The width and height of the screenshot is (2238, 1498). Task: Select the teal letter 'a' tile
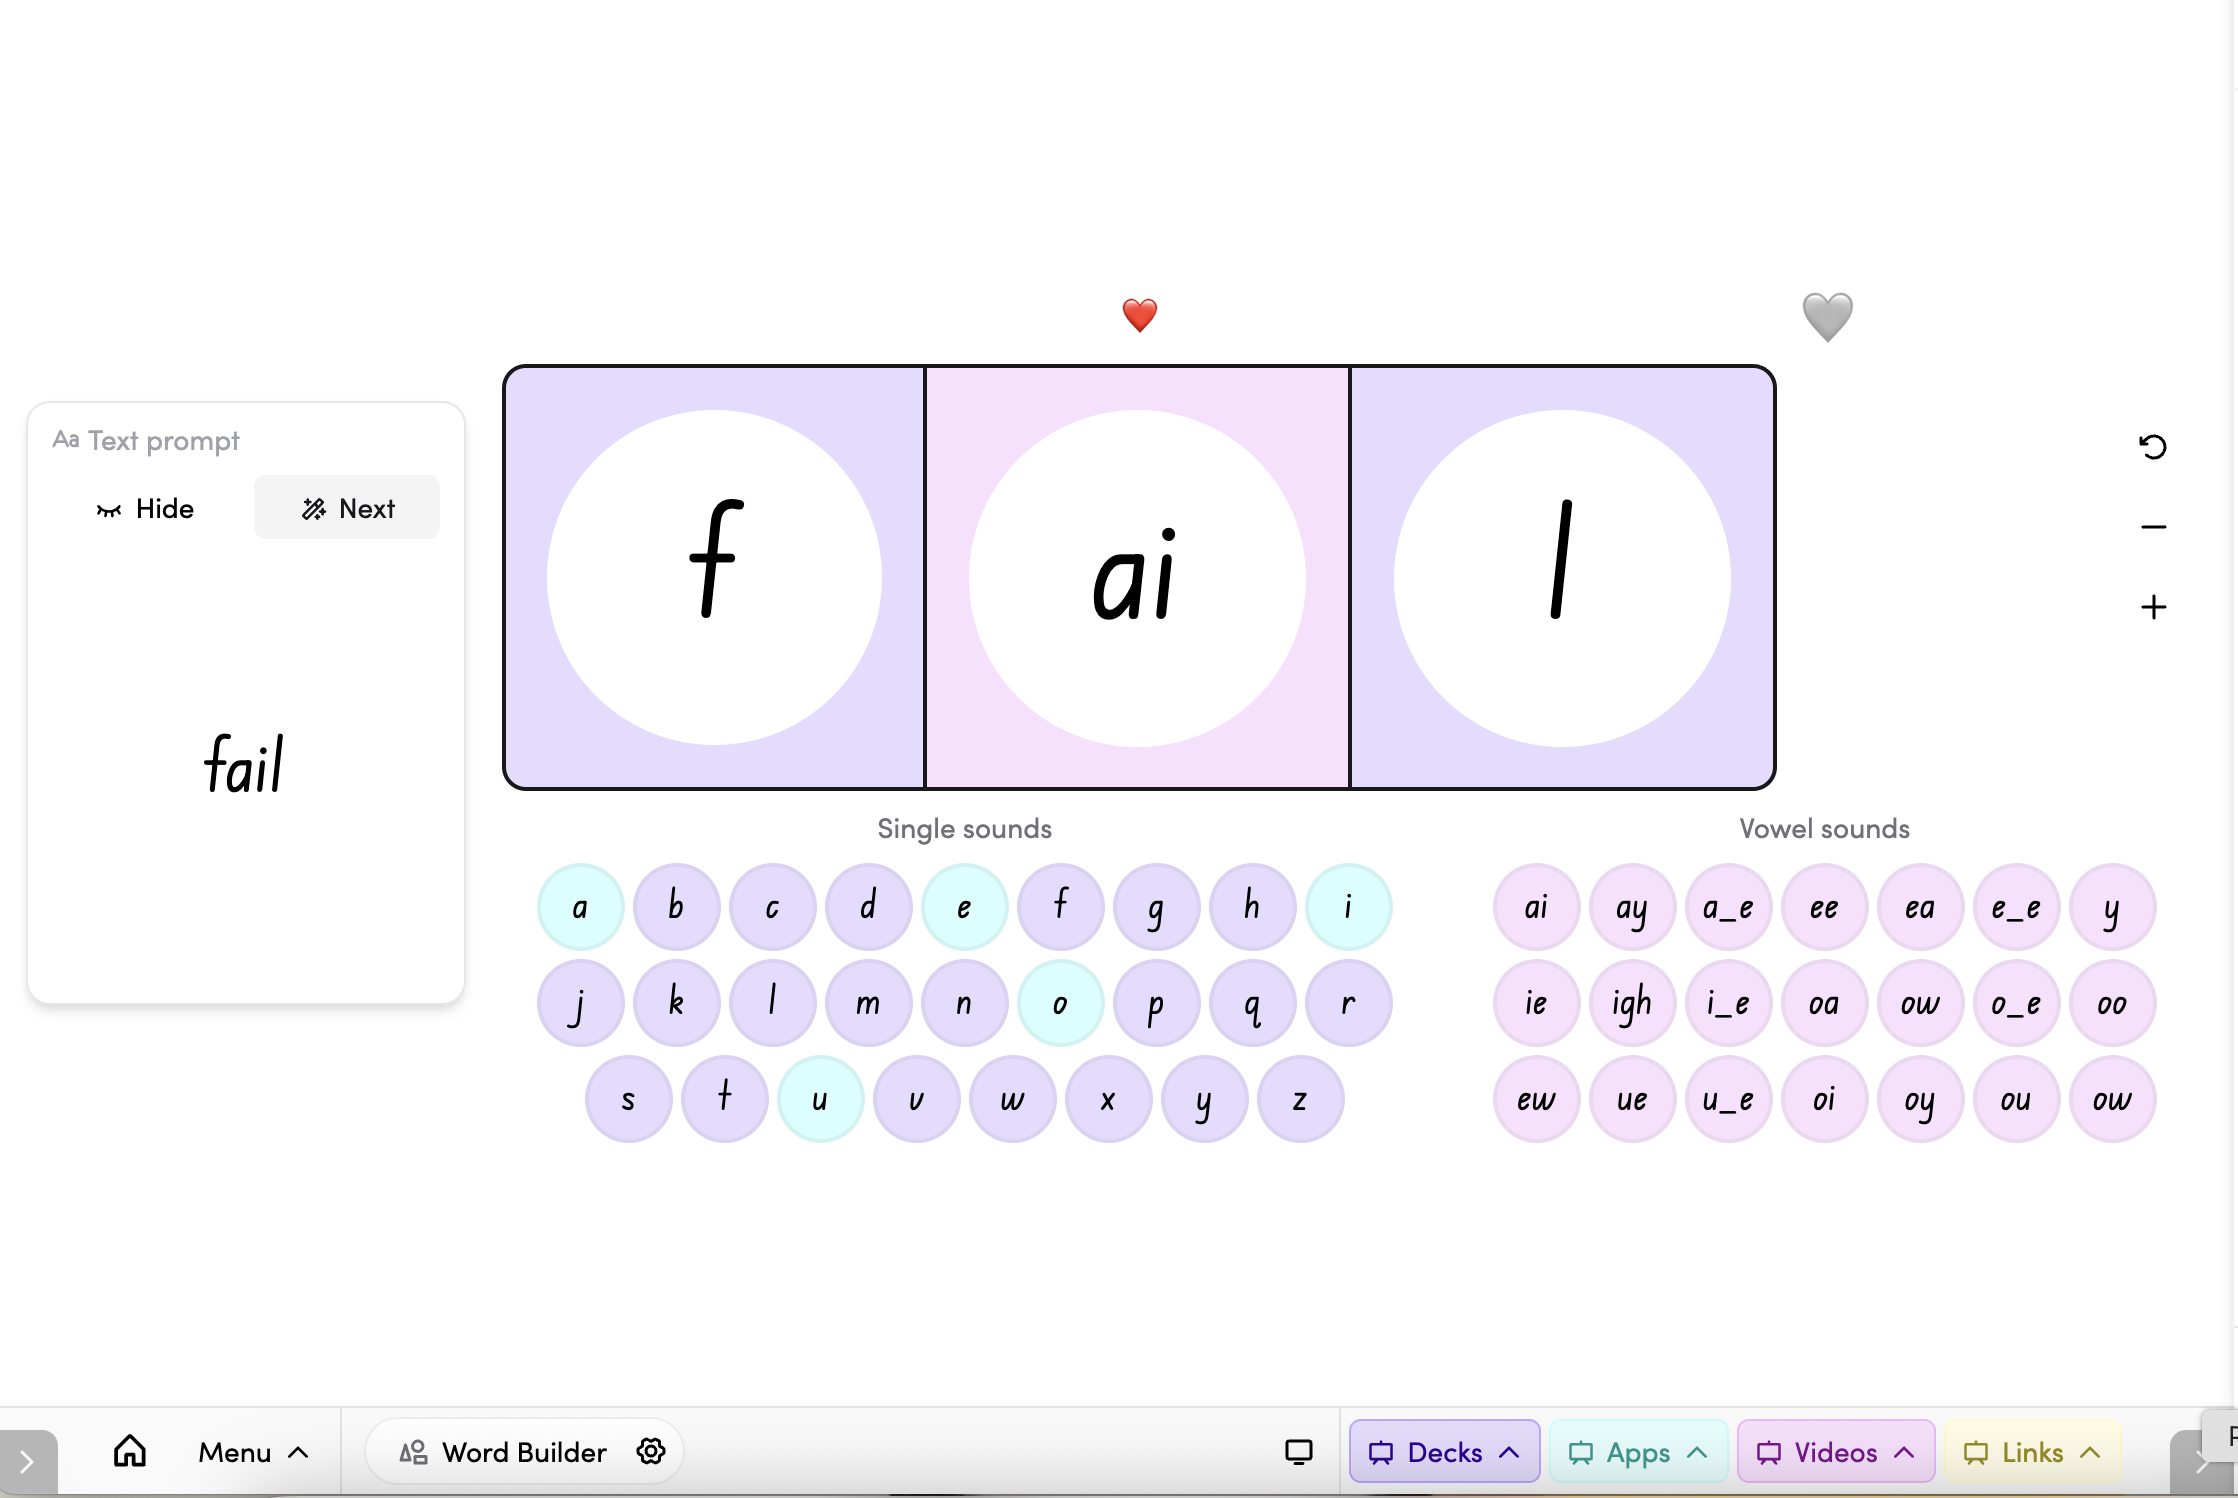580,907
